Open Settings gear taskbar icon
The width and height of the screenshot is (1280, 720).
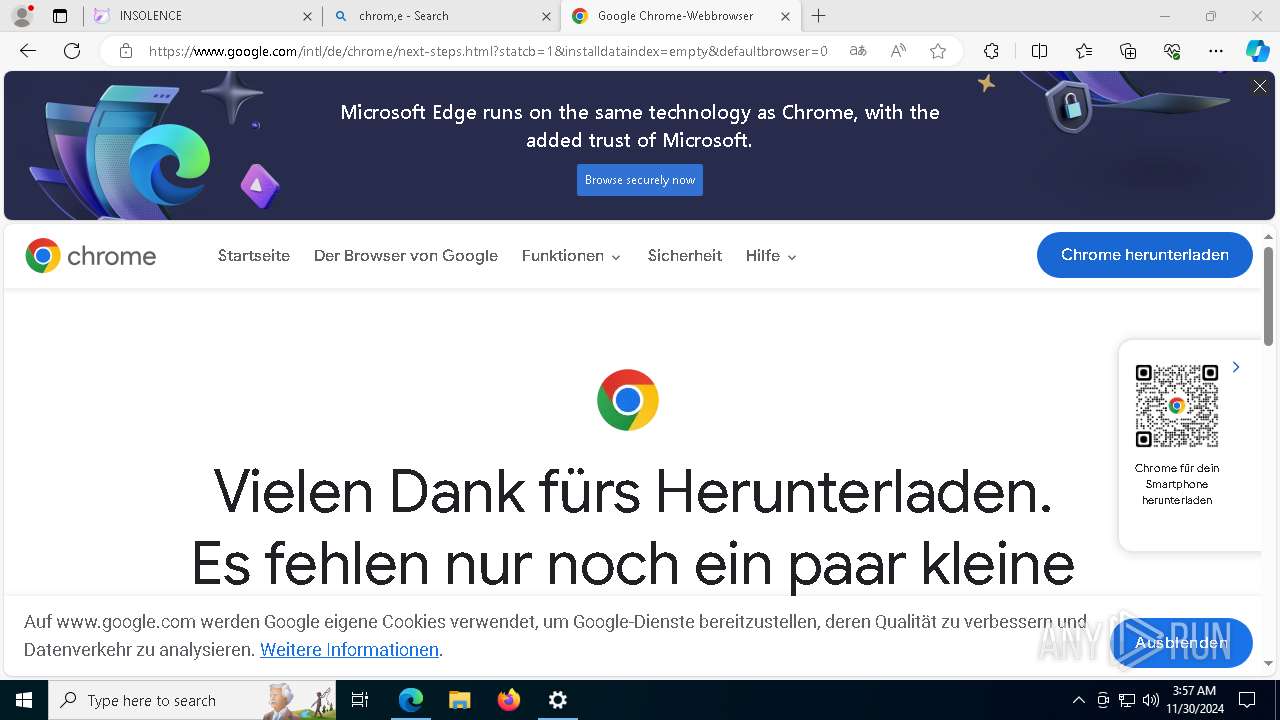(x=558, y=700)
